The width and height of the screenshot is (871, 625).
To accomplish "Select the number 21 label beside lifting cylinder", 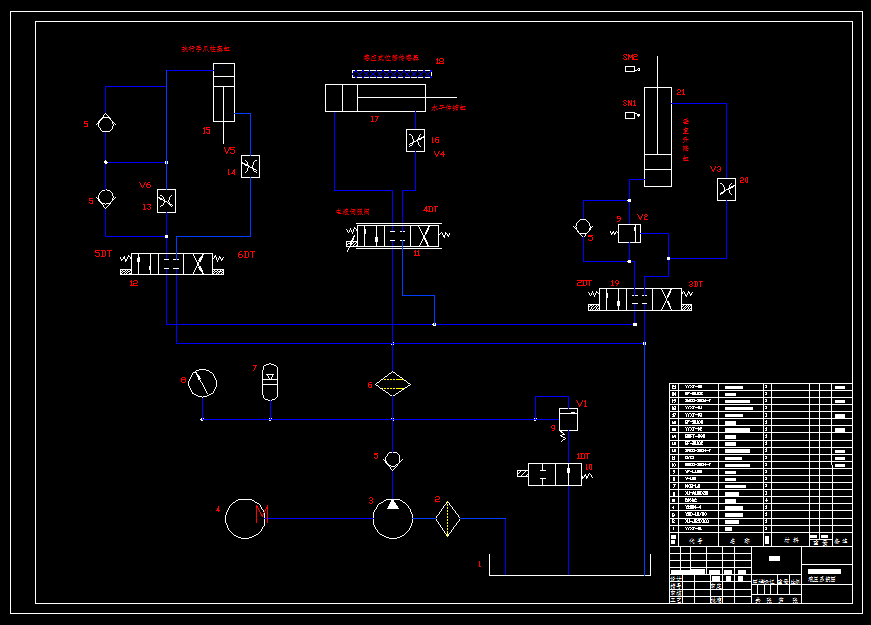I will [x=681, y=92].
